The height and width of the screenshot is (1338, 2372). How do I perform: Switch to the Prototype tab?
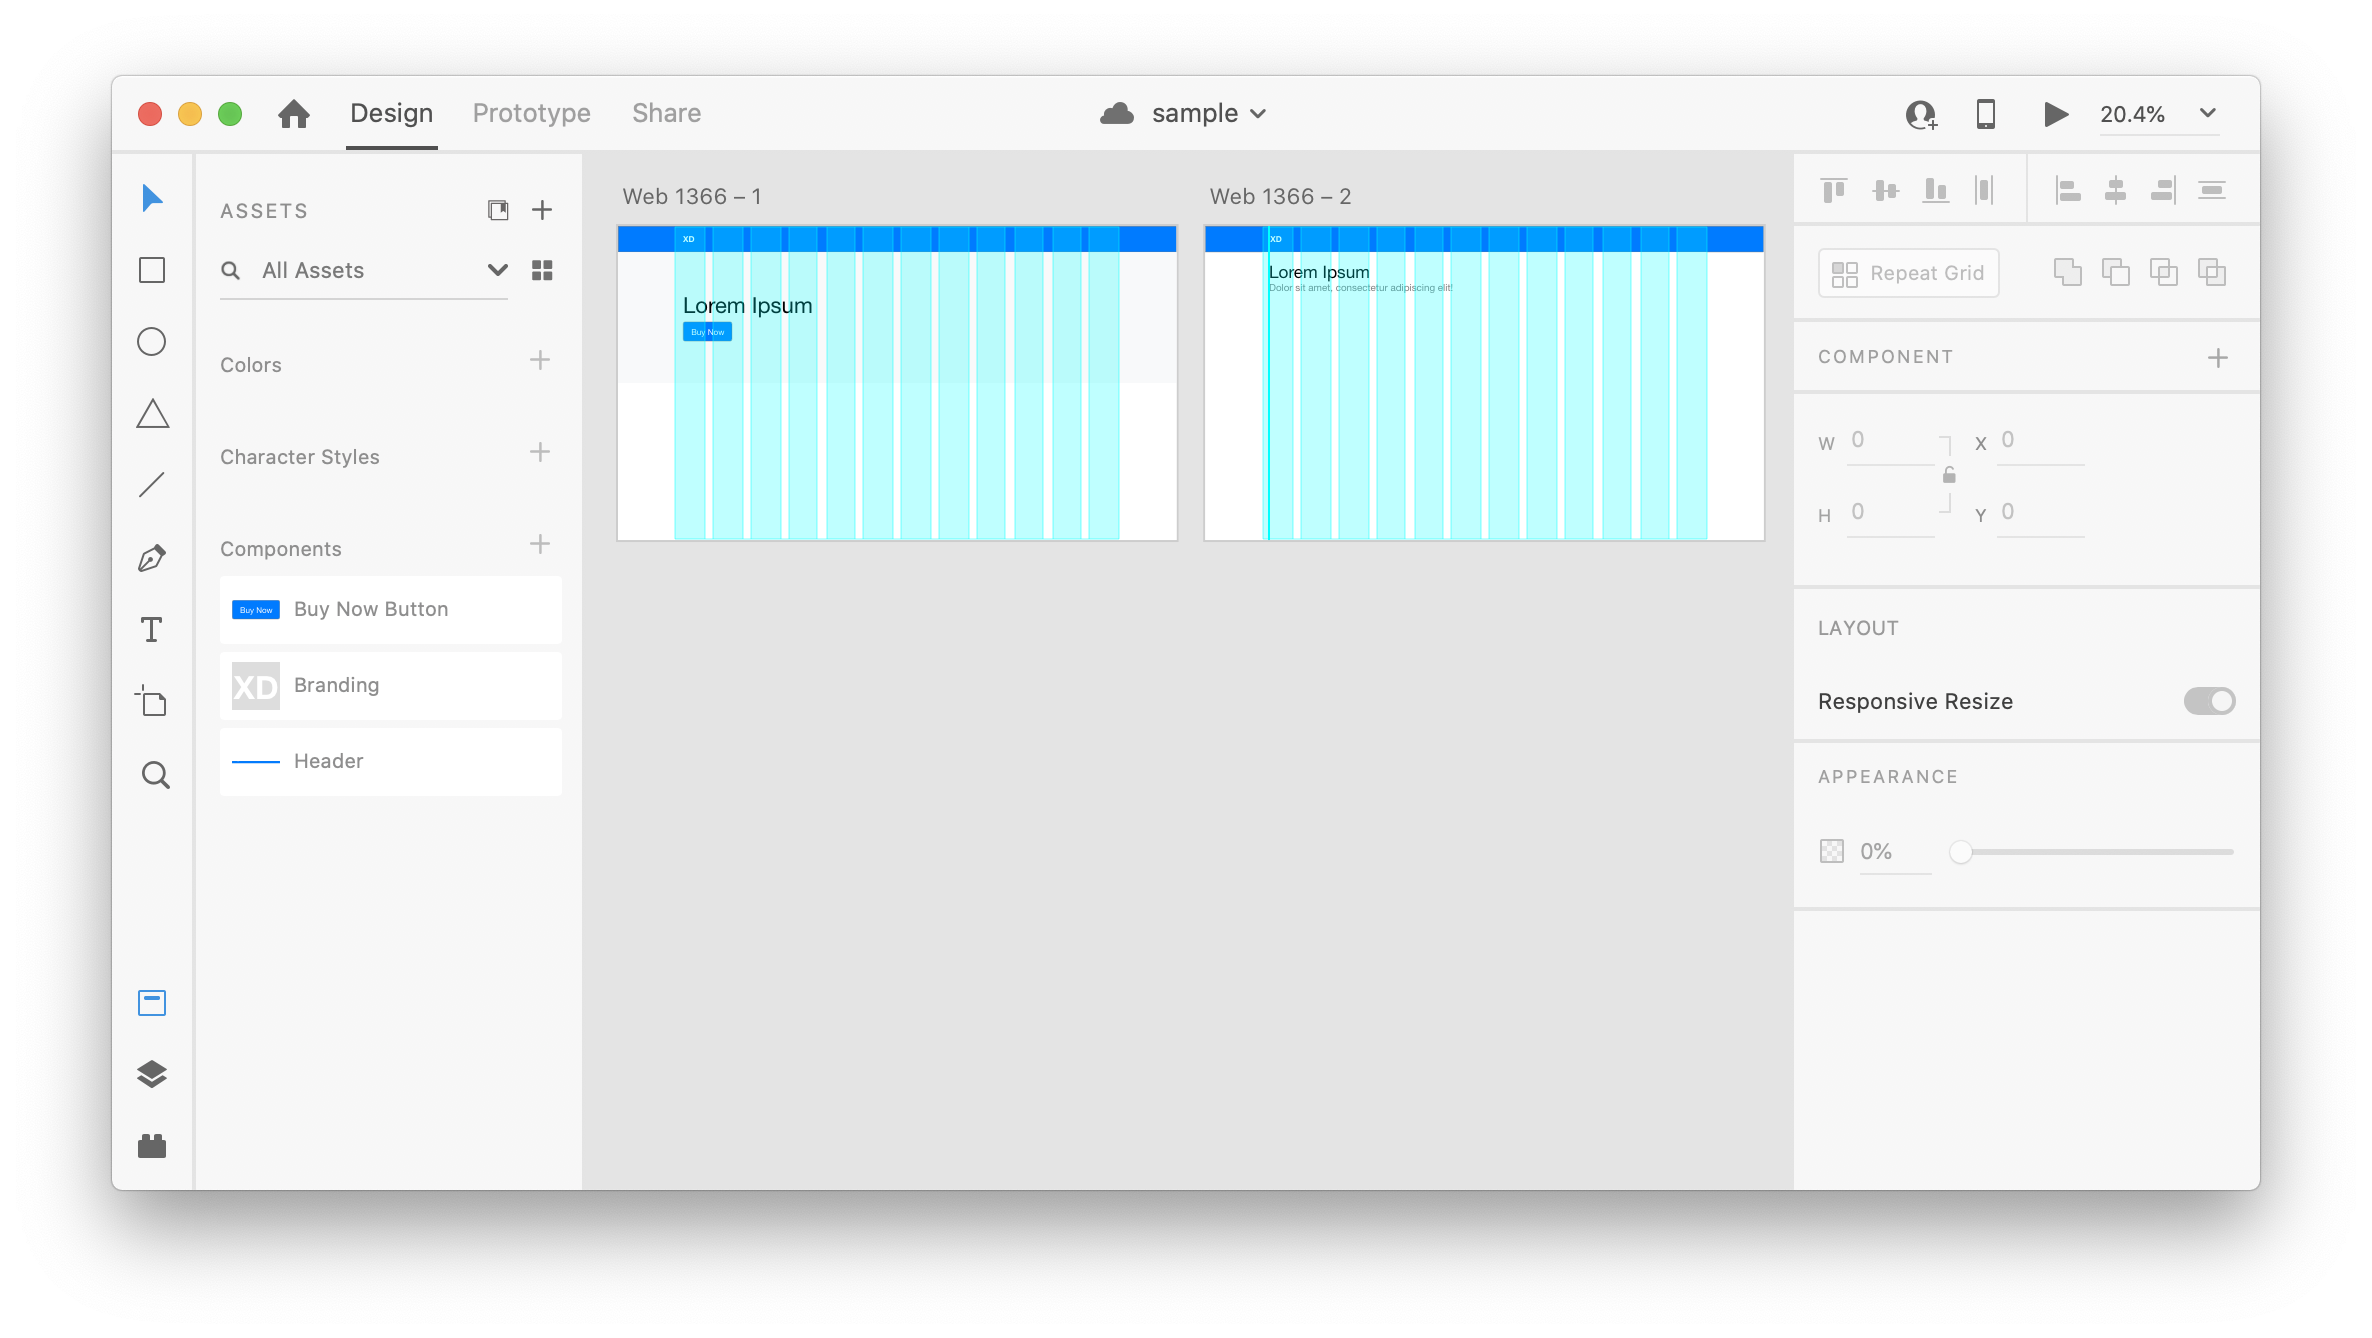pyautogui.click(x=531, y=113)
